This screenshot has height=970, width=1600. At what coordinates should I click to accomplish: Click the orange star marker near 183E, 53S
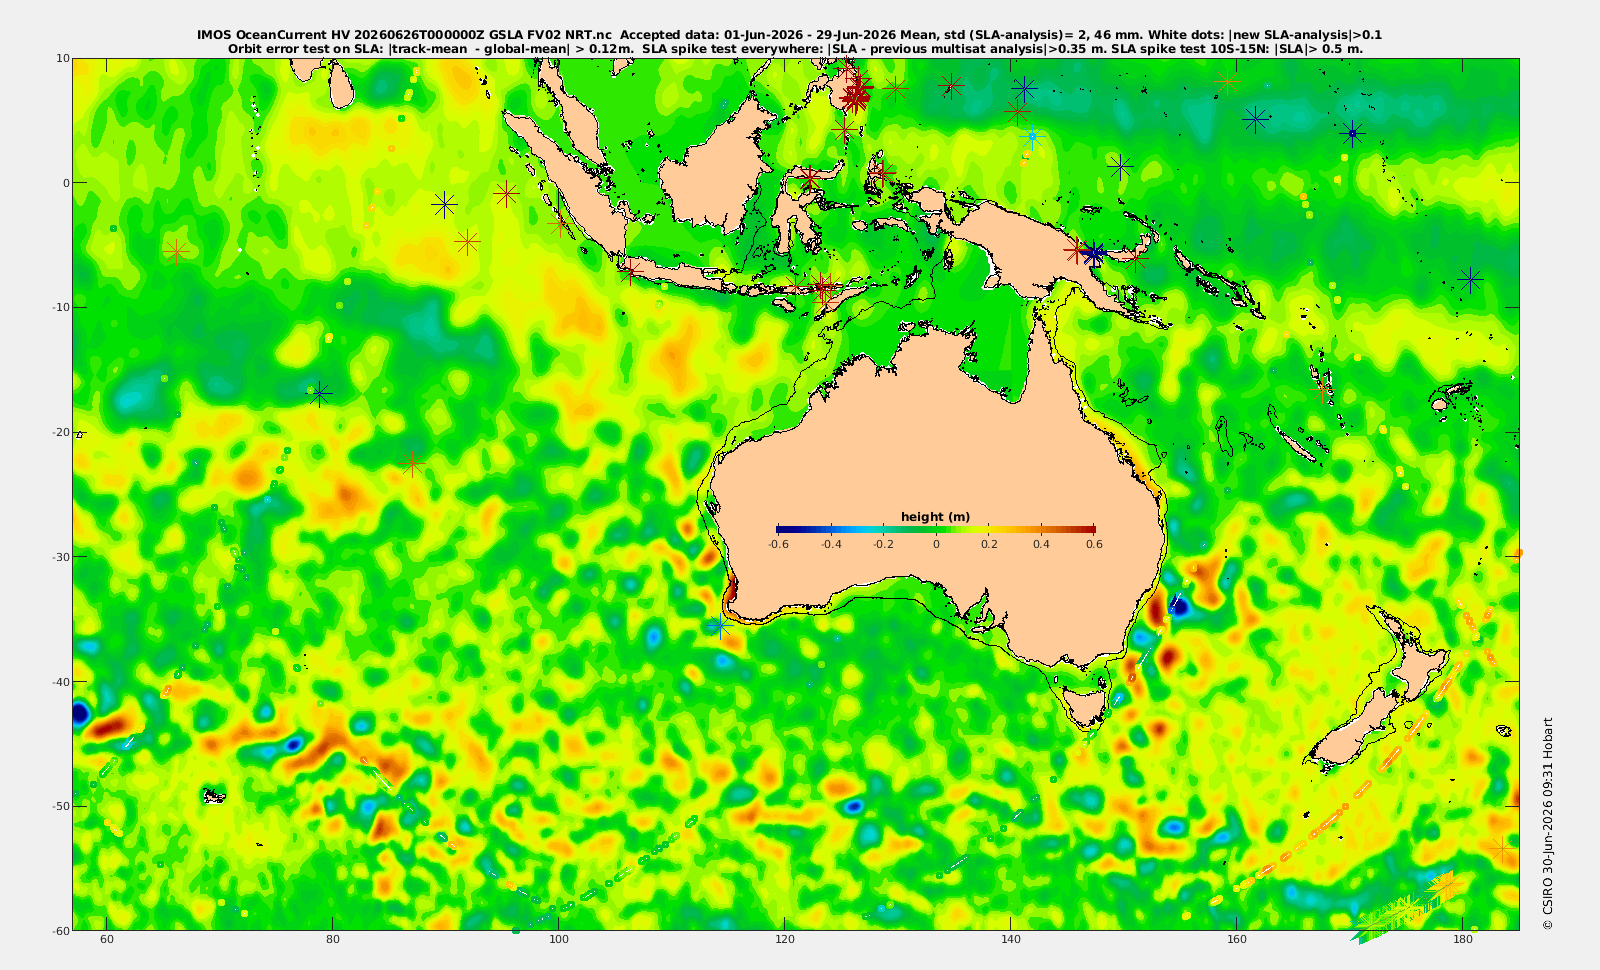1501,849
